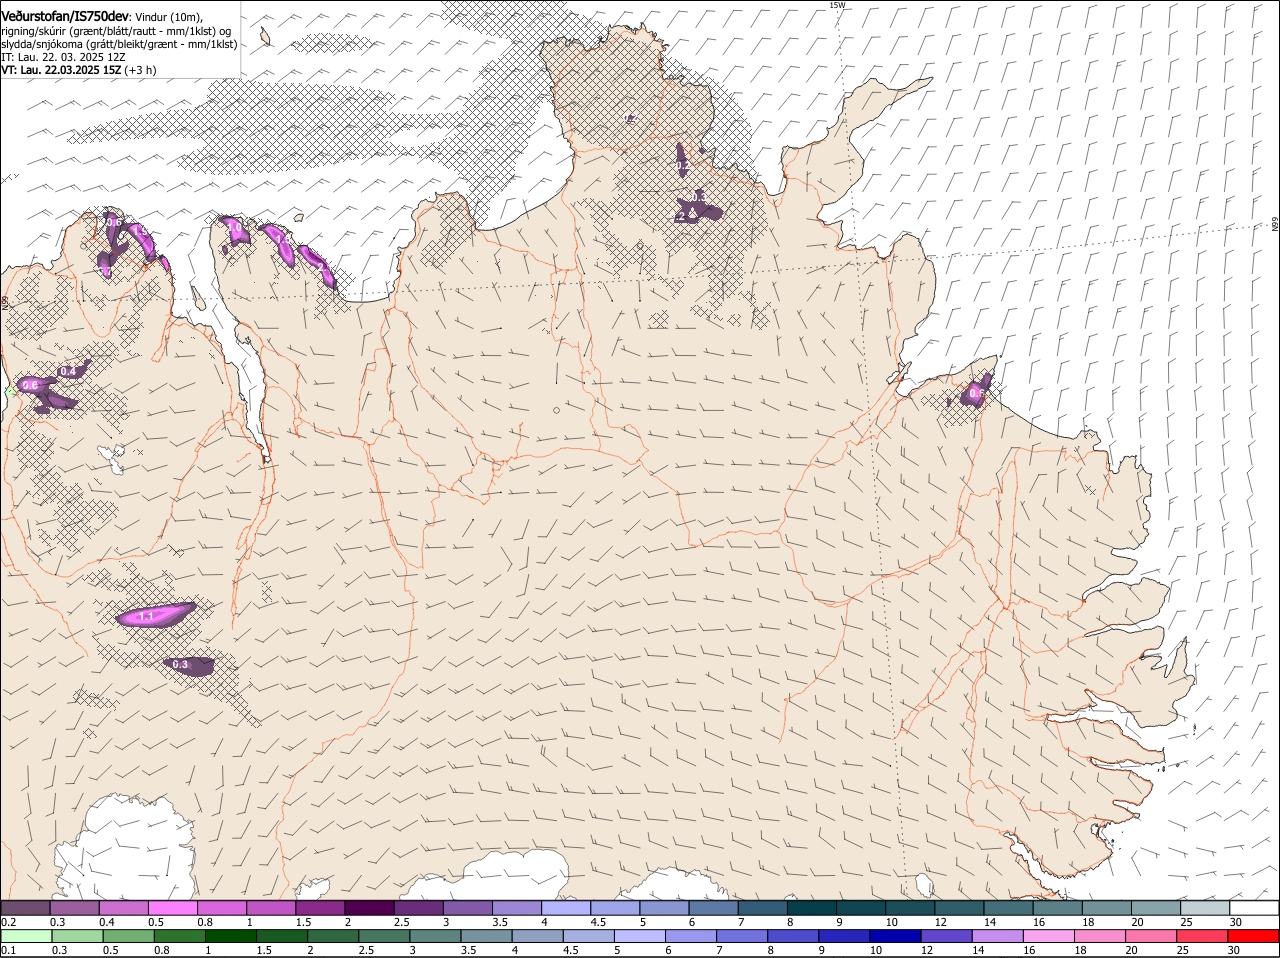Pick the snow scale swatch starting at 0.8
The image size is (1280, 958).
[x=221, y=908]
